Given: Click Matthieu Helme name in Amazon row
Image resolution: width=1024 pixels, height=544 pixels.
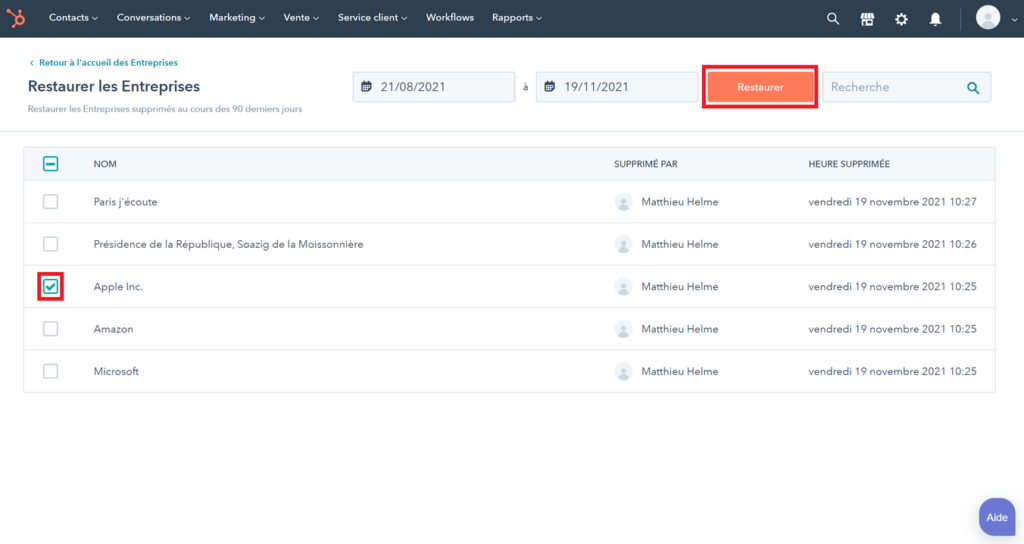Looking at the screenshot, I should coord(680,329).
